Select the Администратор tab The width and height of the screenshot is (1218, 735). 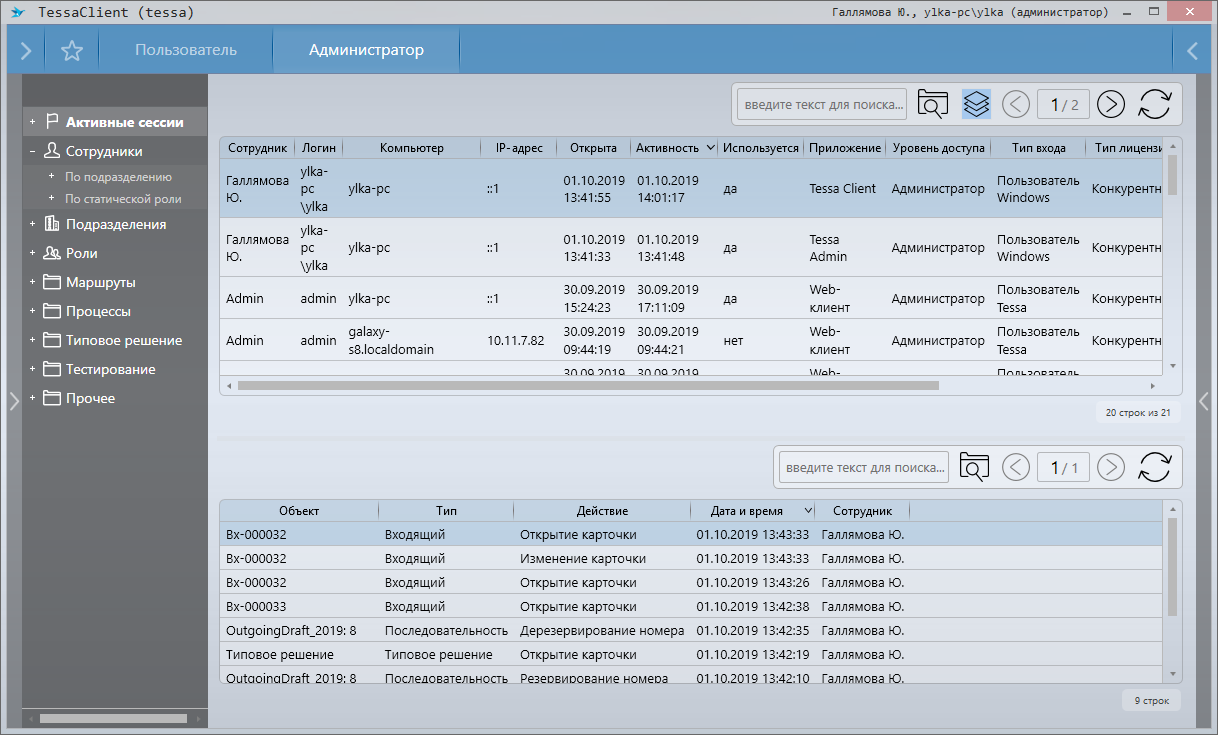point(366,50)
